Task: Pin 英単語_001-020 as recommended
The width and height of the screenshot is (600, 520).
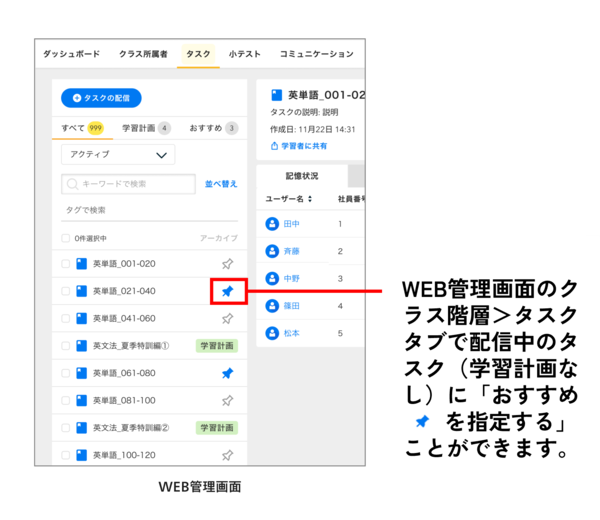Action: 227,264
